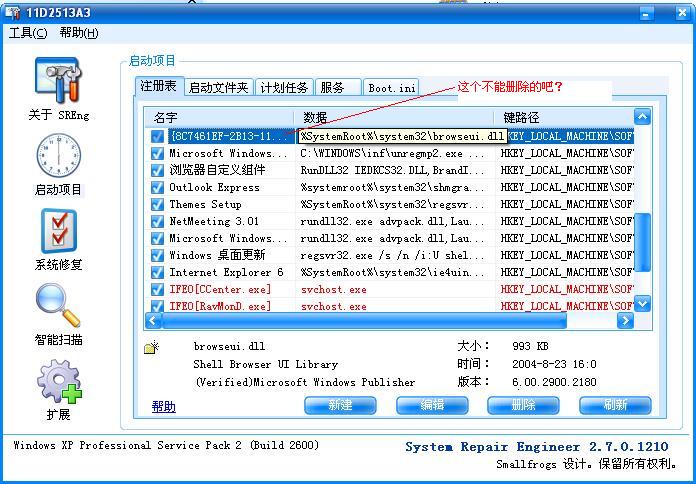This screenshot has width=696, height=484.
Task: Open the About SREng hammer icon
Action: (59, 80)
